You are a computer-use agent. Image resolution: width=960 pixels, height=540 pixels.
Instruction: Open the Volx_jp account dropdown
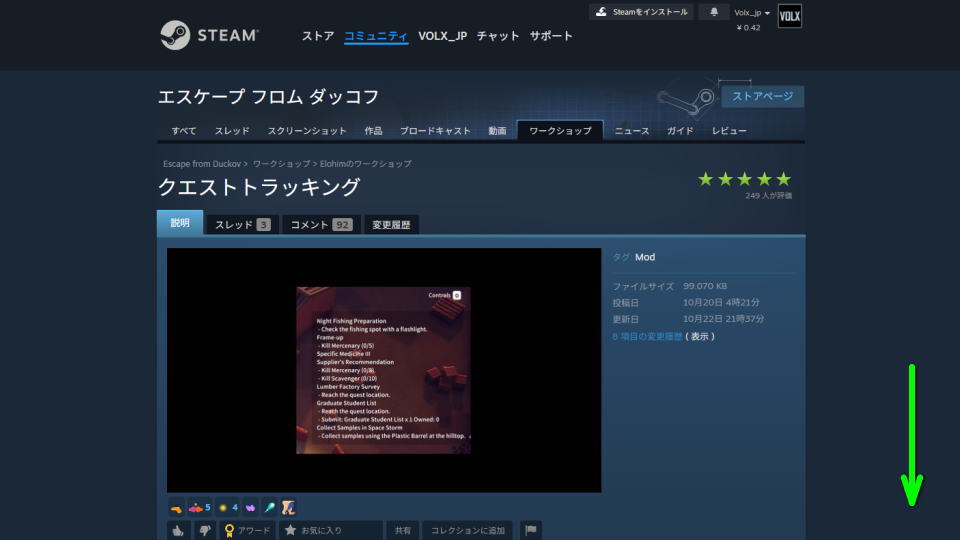coord(752,13)
